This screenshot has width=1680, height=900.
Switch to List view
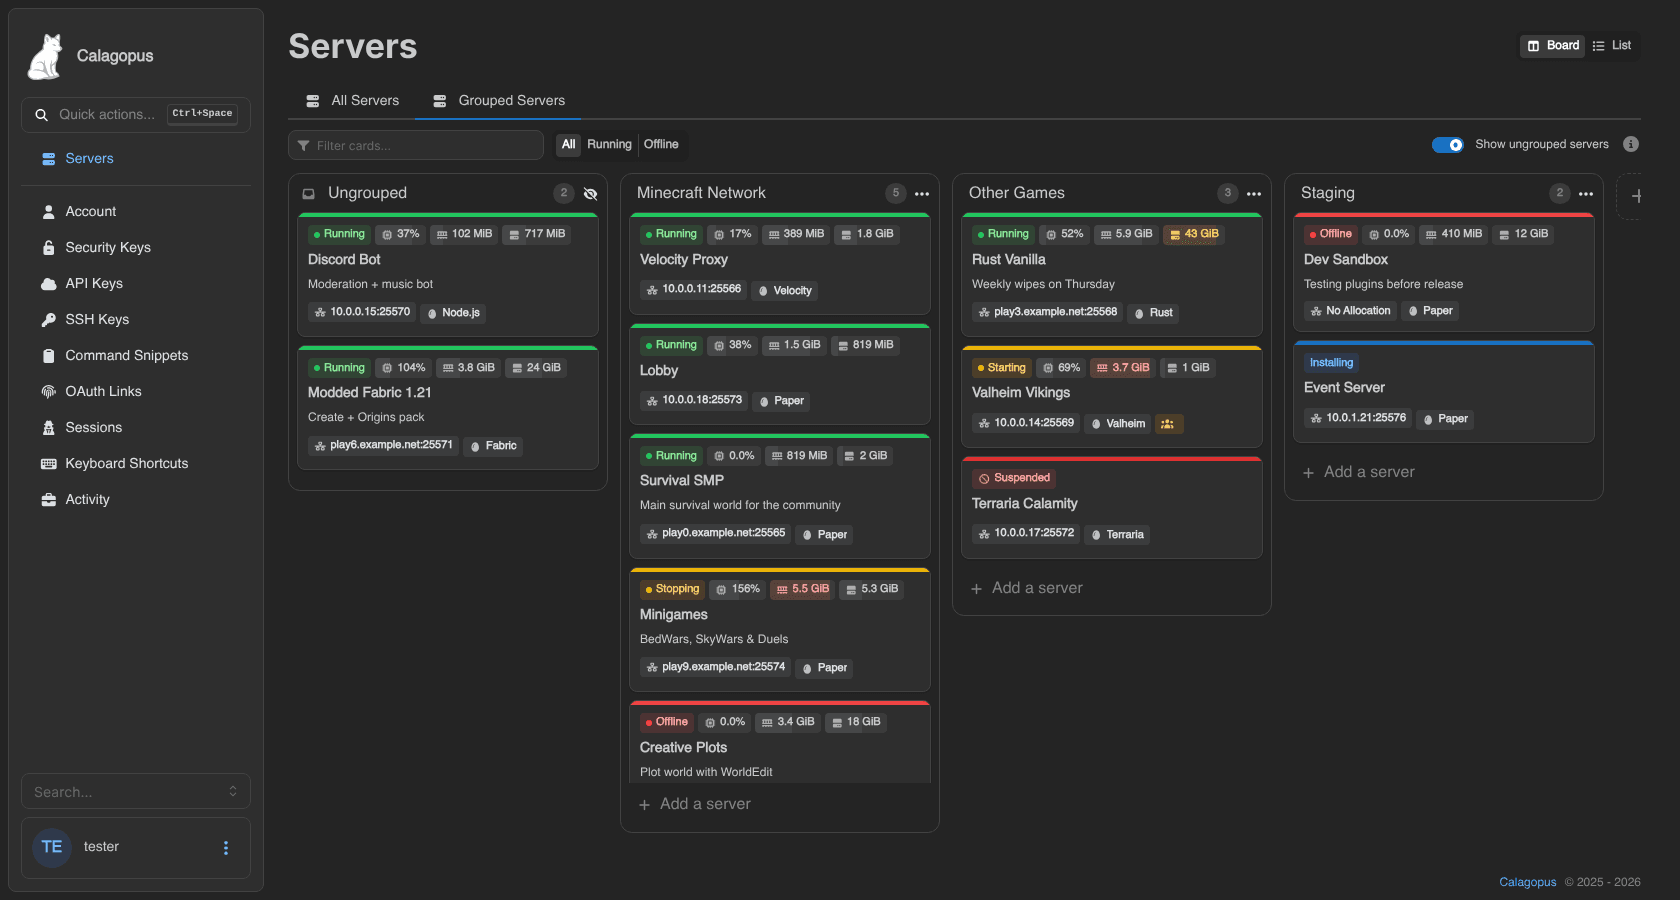pyautogui.click(x=1612, y=46)
